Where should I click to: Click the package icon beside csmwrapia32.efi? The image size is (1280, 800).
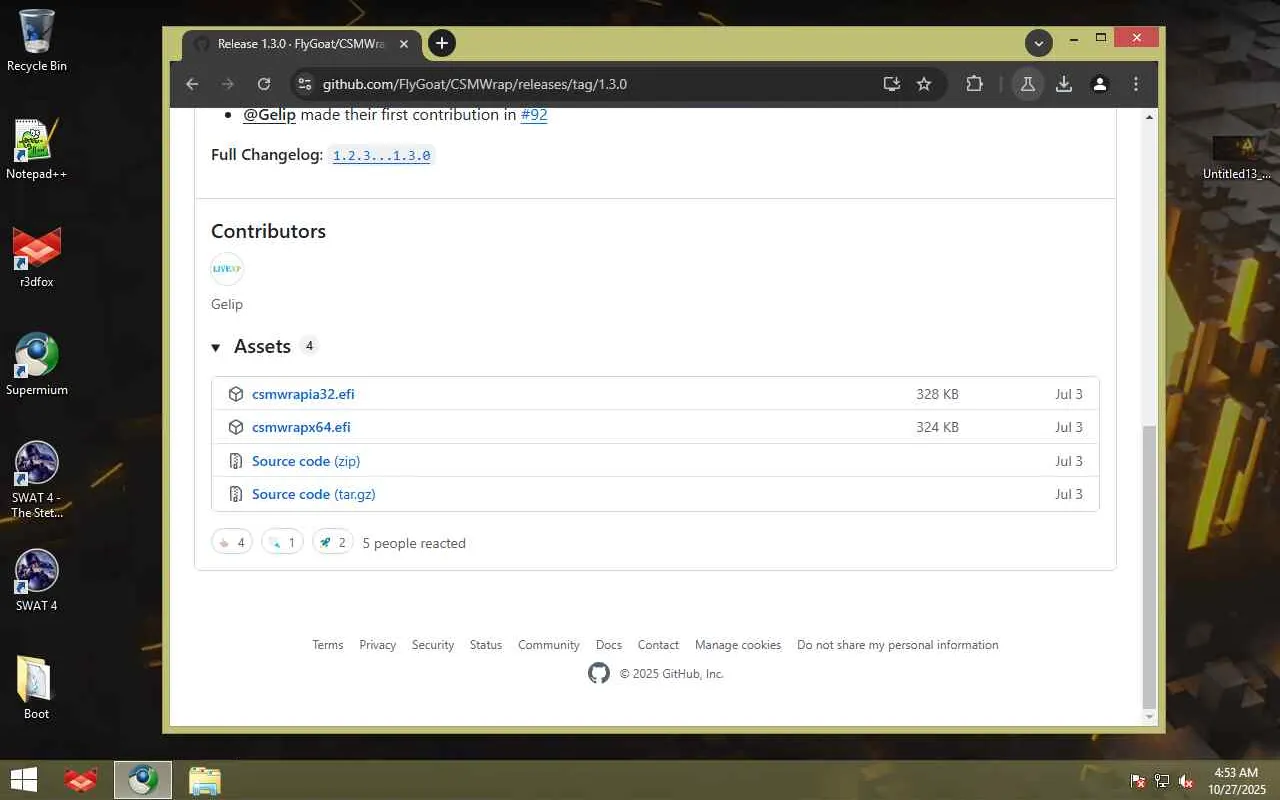pyautogui.click(x=236, y=394)
